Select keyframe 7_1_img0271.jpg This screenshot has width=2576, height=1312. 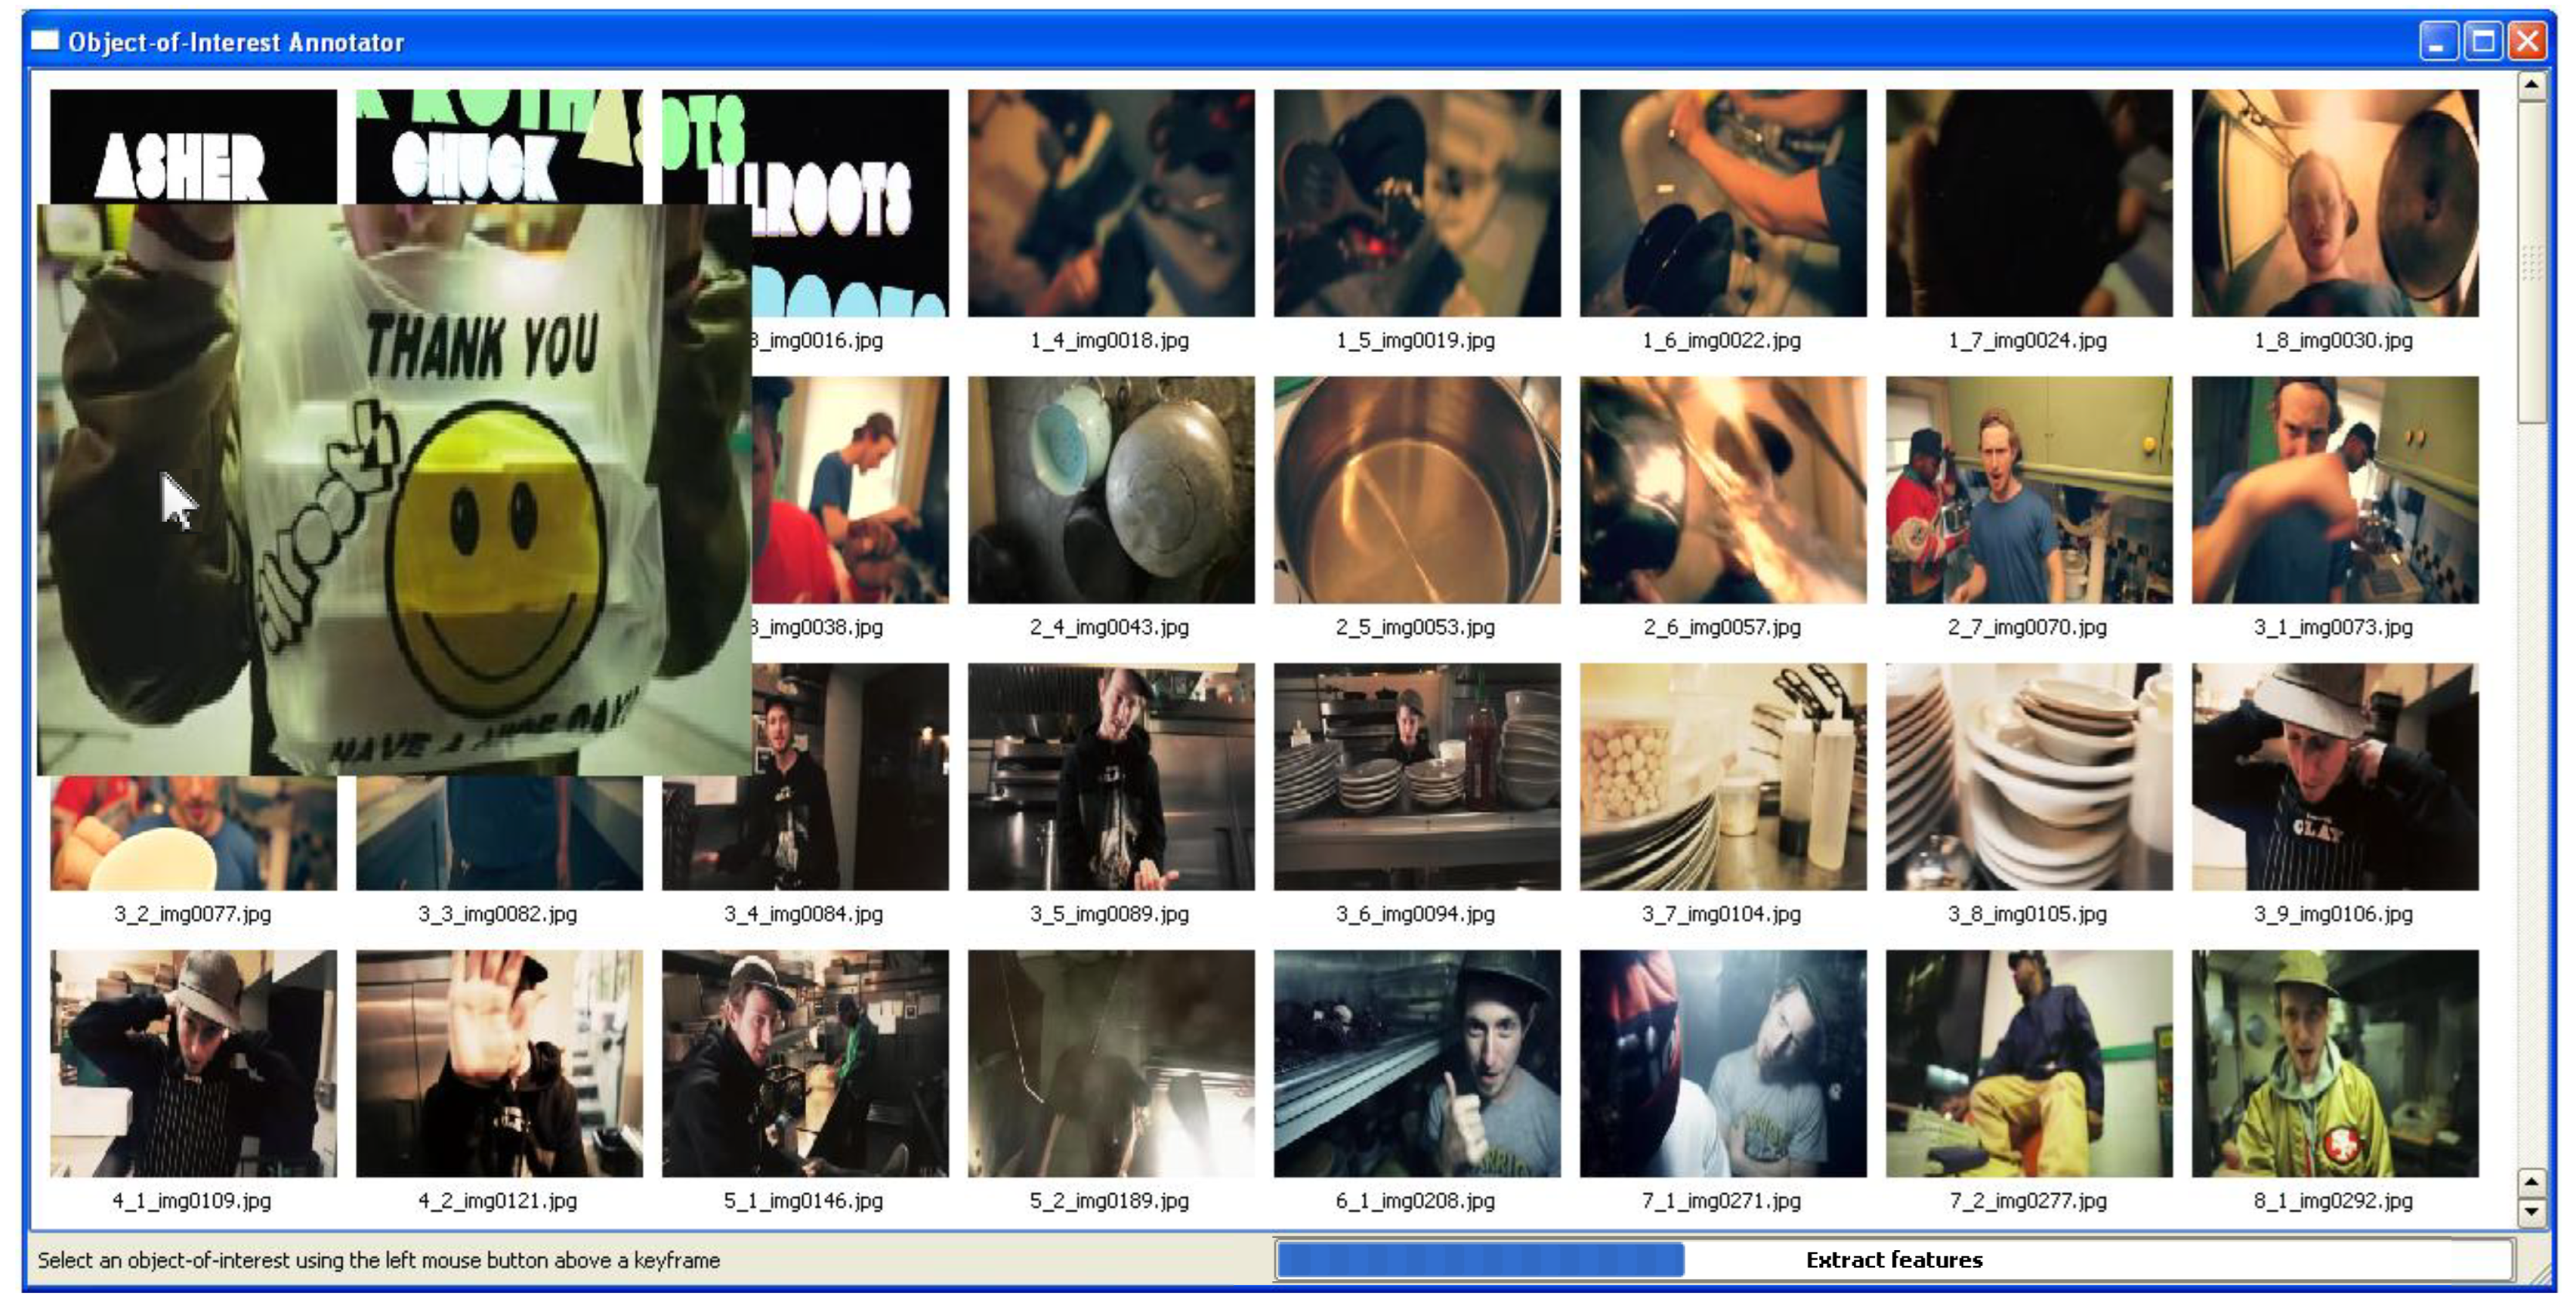pos(1722,1063)
